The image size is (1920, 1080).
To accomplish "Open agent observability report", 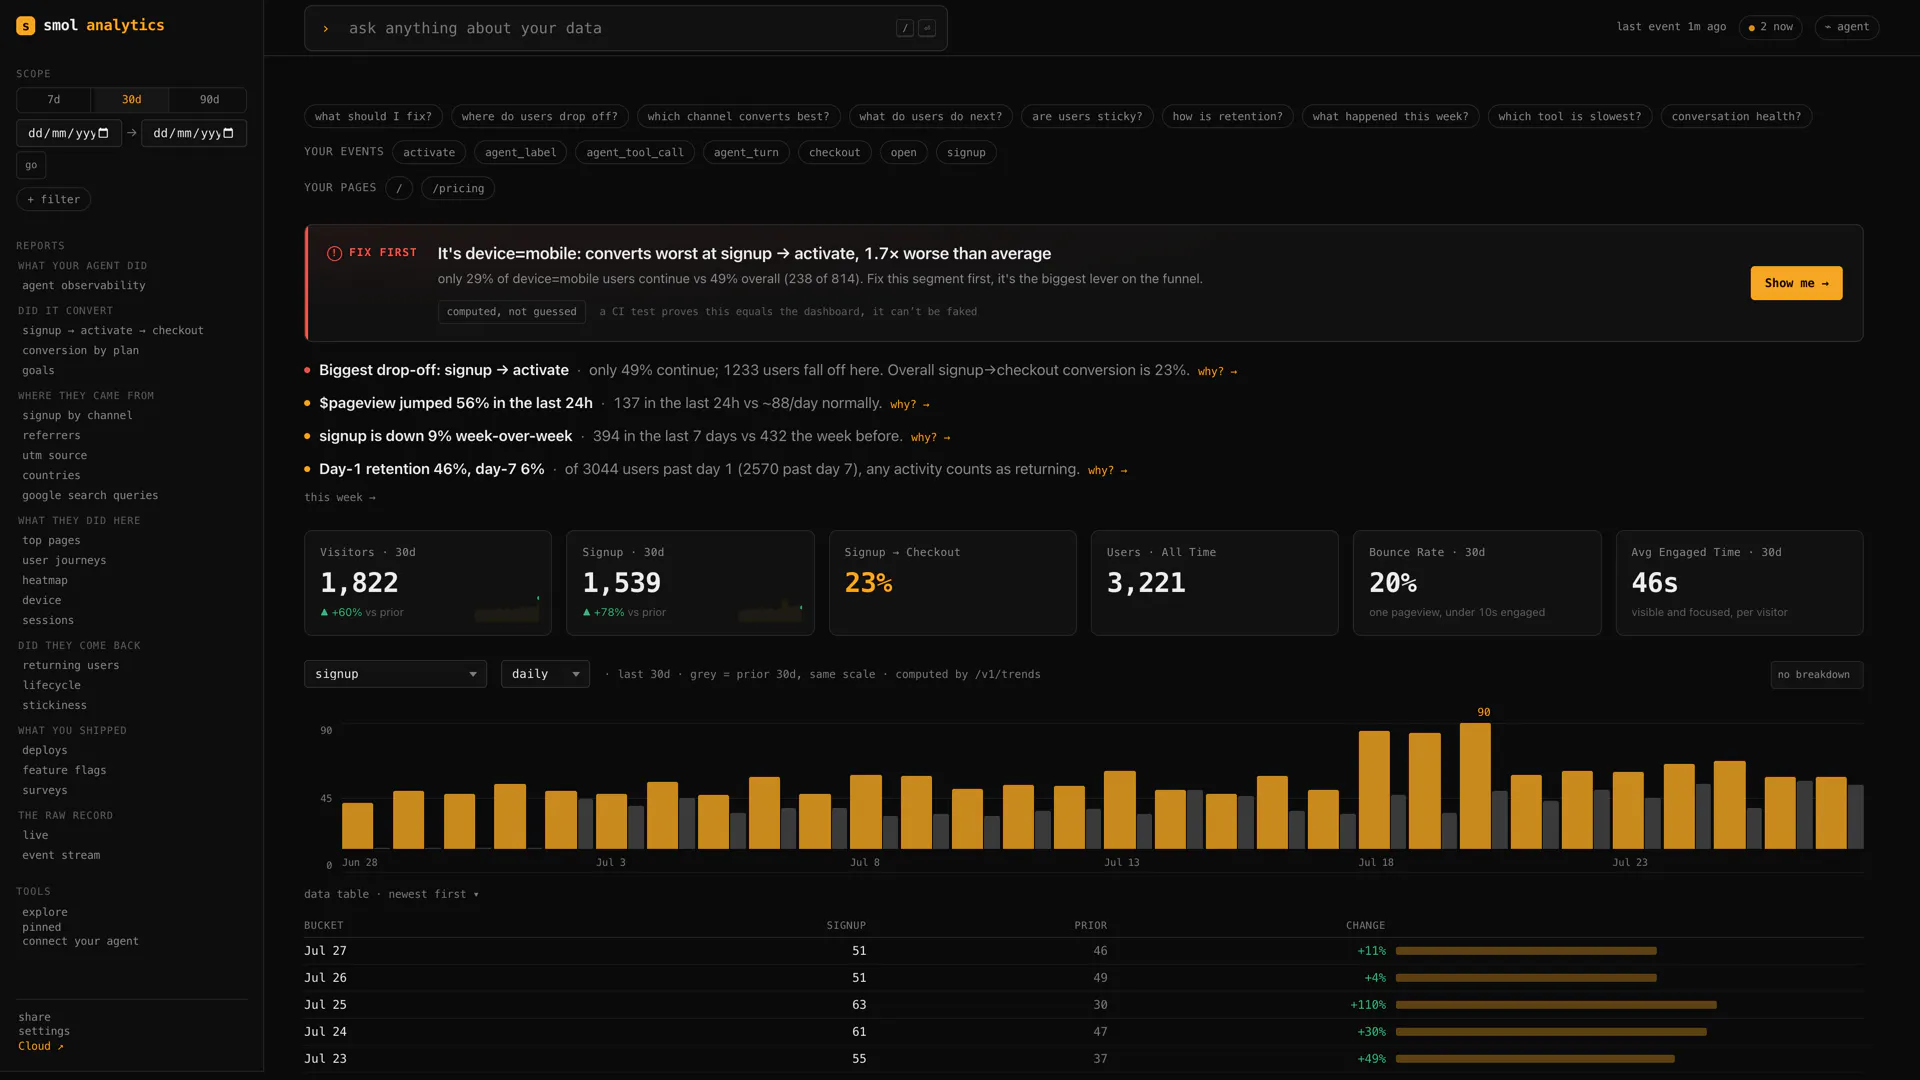I will [84, 286].
